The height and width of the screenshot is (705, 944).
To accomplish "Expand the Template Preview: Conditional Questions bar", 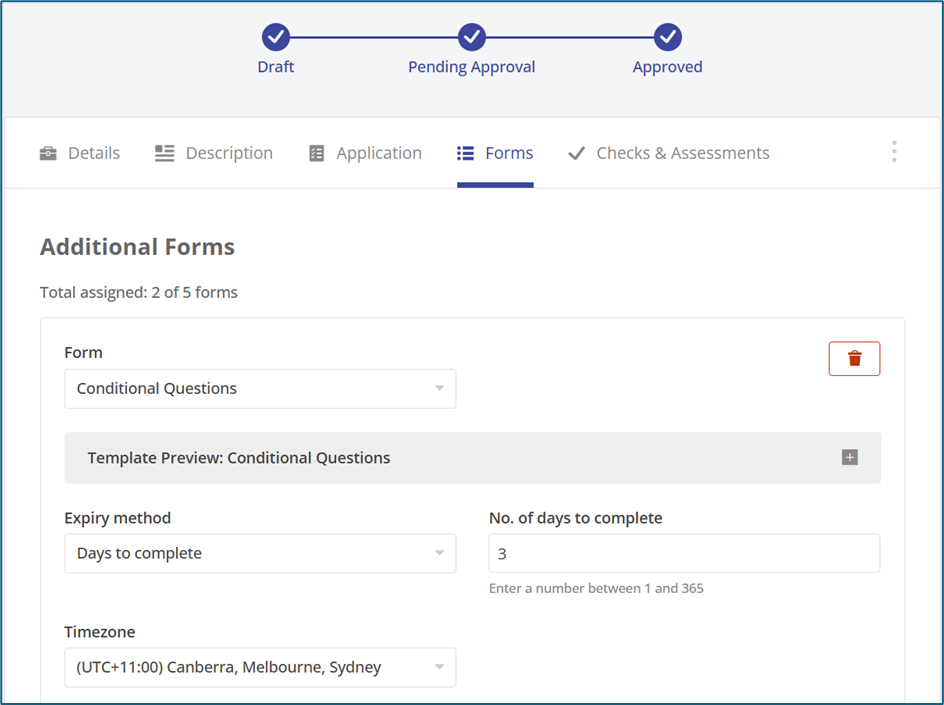I will coord(400,458).
